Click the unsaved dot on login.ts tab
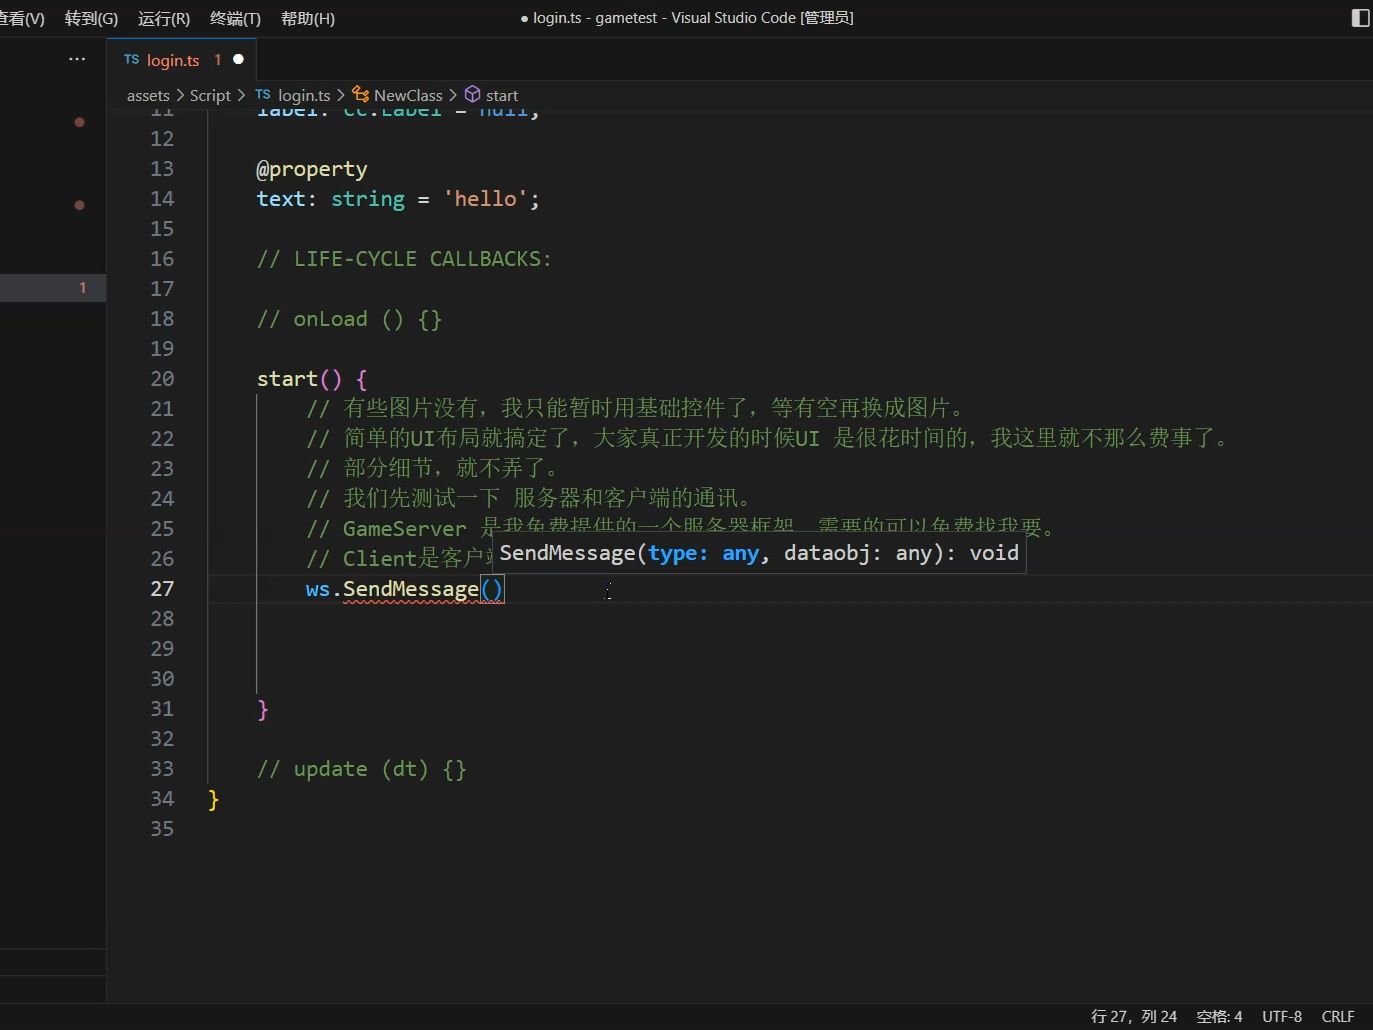Image resolution: width=1373 pixels, height=1030 pixels. (238, 60)
